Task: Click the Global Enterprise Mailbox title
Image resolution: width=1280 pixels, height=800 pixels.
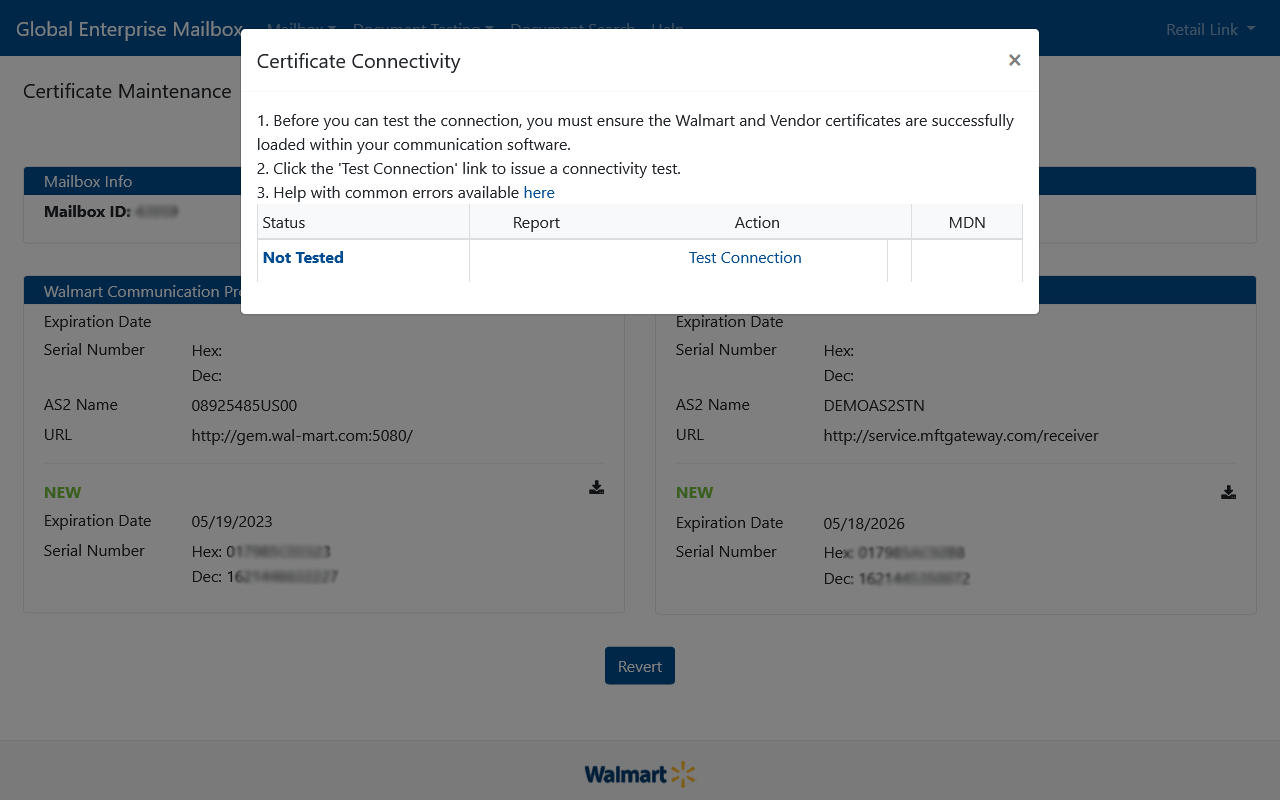Action: pyautogui.click(x=129, y=29)
